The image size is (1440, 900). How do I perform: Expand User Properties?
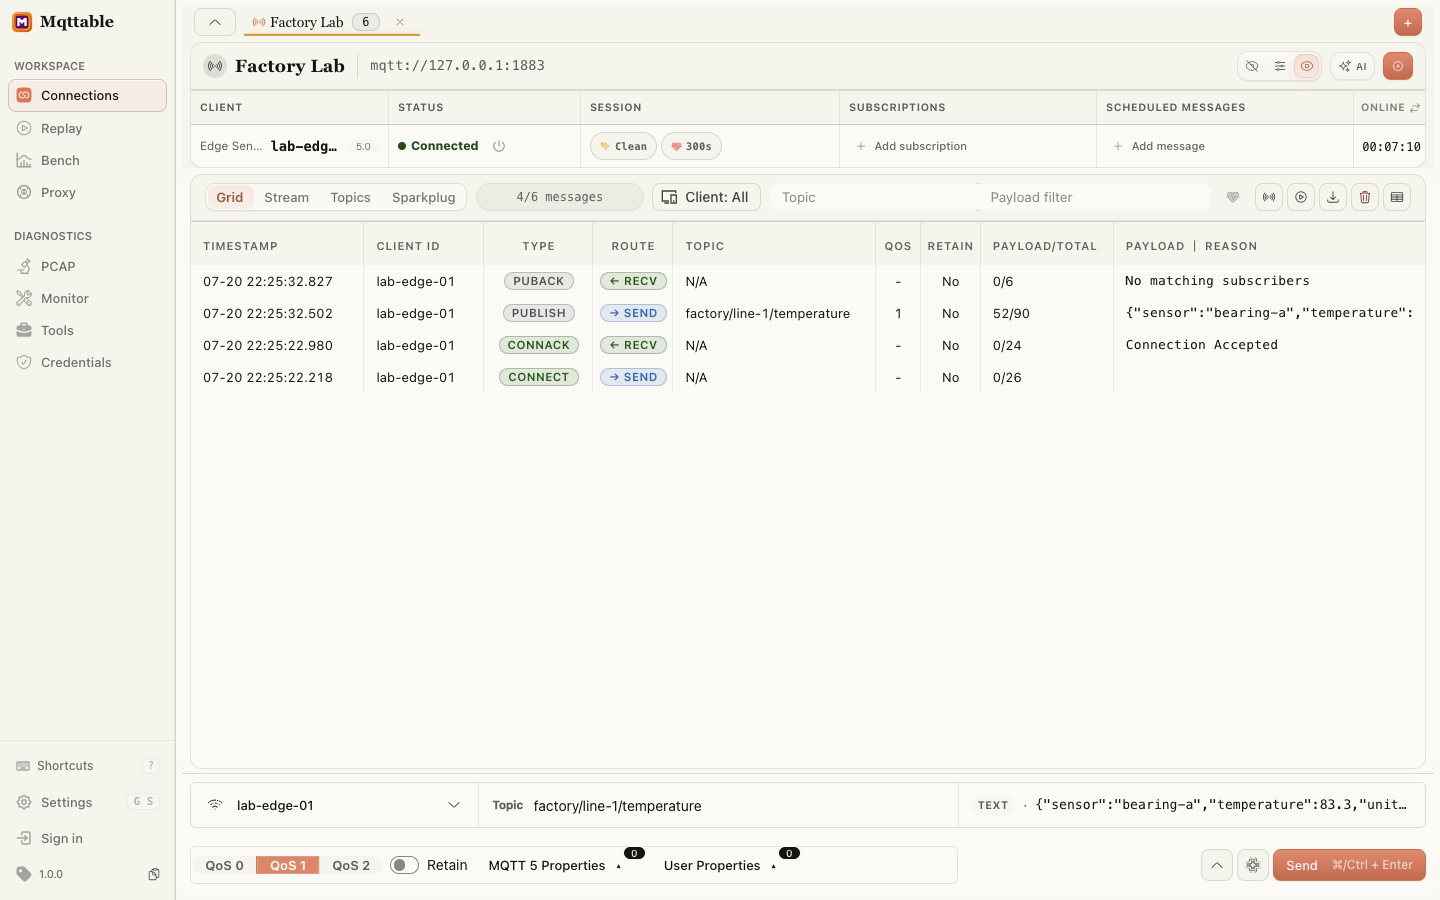(x=720, y=865)
